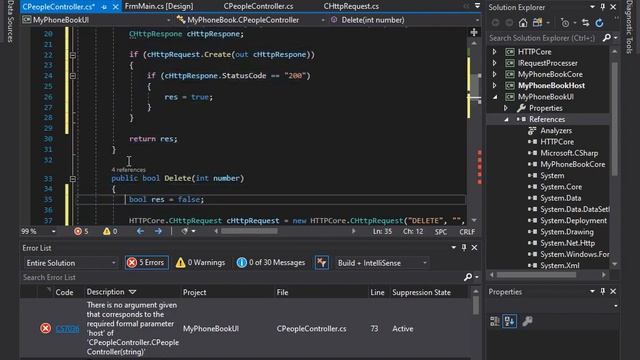The height and width of the screenshot is (360, 640).
Task: Click the Error List search magnifier icon
Action: tap(468, 277)
